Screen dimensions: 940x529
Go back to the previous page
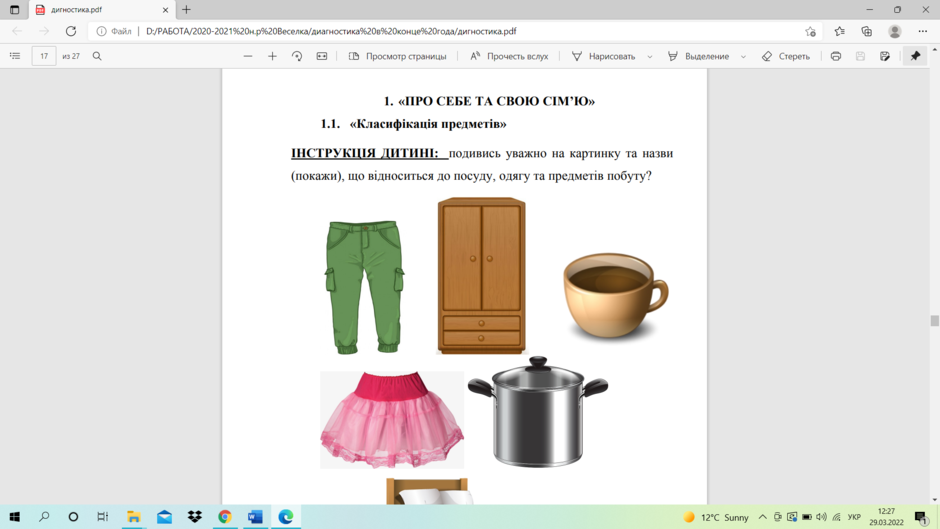[17, 31]
